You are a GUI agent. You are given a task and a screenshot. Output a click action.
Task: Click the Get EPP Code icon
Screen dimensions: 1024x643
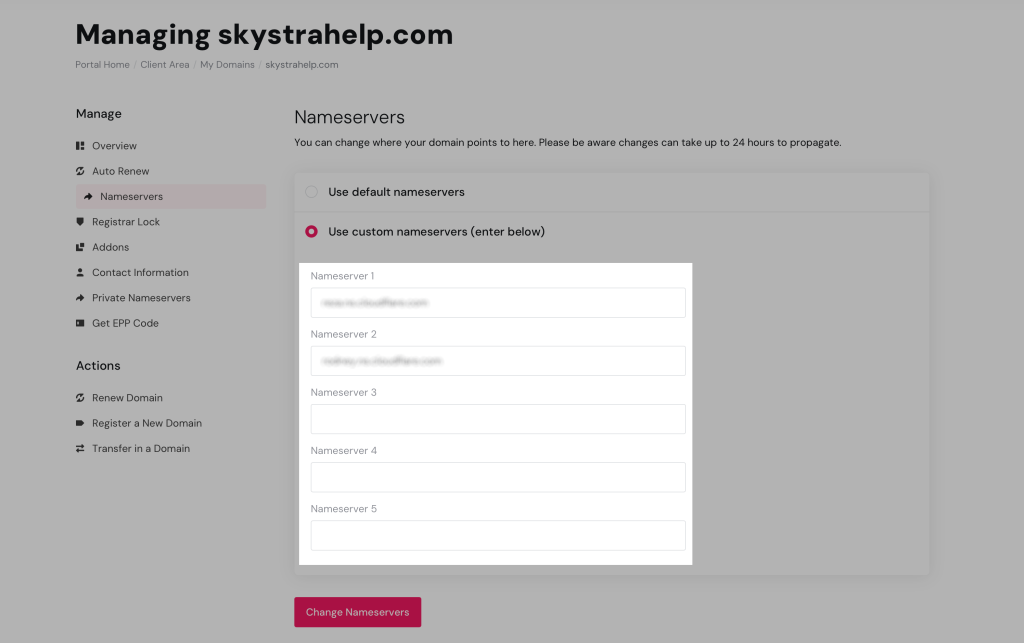pos(80,323)
